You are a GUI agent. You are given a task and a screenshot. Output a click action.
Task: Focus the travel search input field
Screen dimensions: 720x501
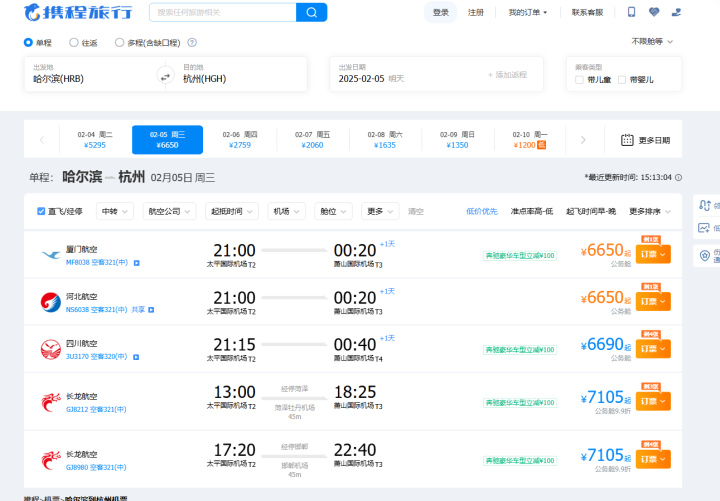(x=223, y=12)
